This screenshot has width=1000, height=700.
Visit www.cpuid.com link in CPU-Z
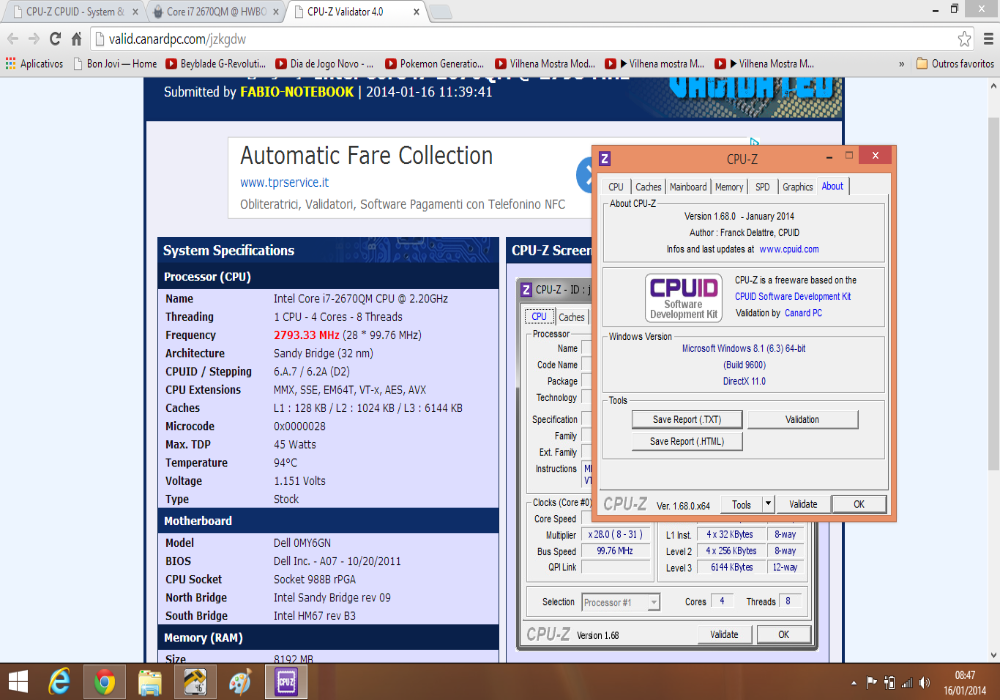tap(789, 249)
